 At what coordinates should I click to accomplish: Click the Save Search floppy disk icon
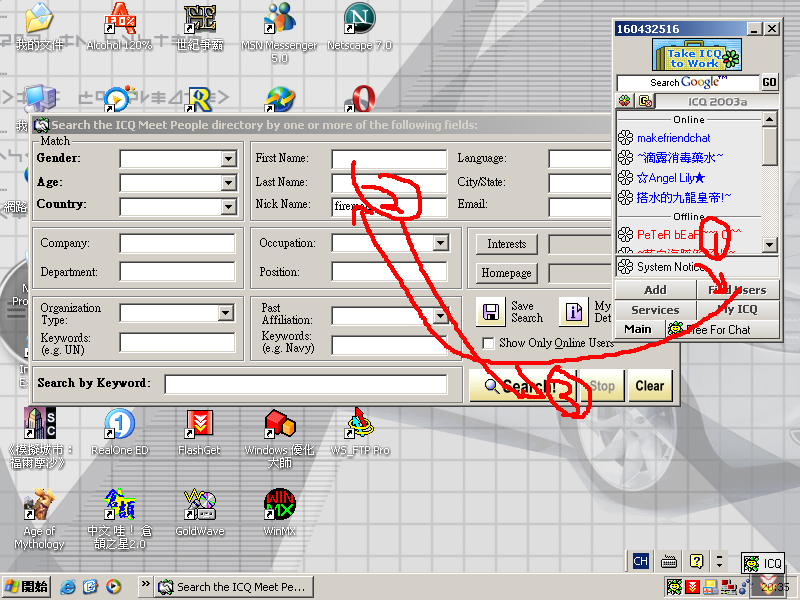491,312
